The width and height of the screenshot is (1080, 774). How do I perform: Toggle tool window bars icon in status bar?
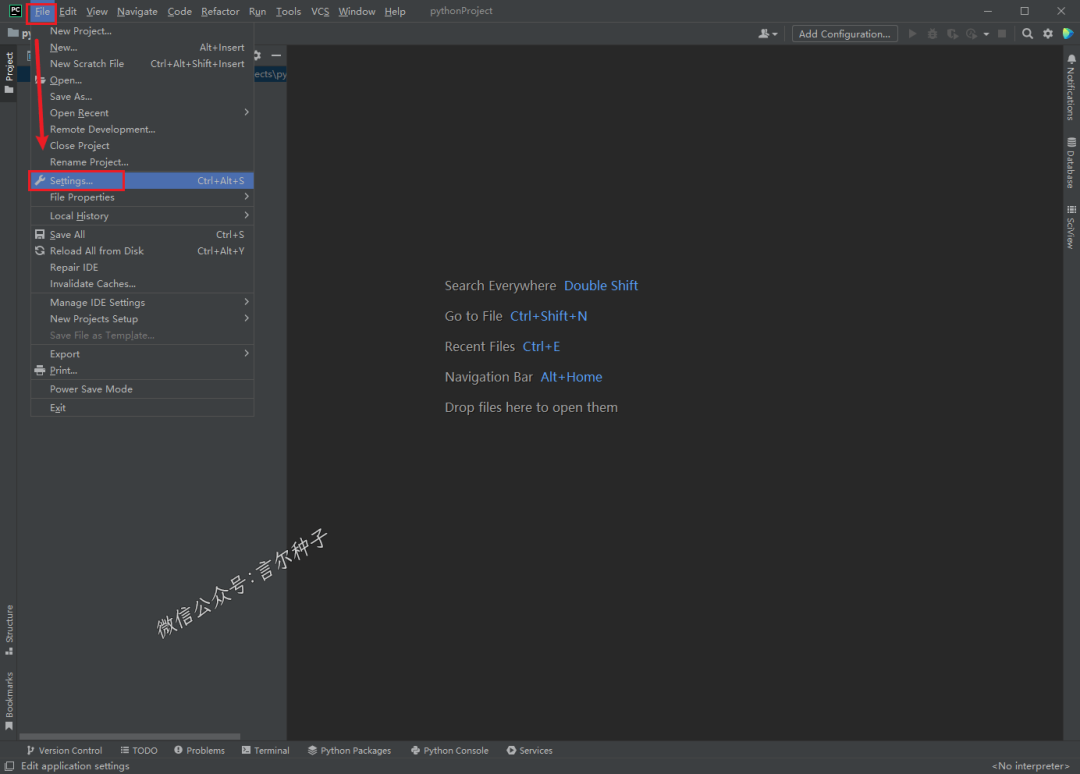click(9, 766)
